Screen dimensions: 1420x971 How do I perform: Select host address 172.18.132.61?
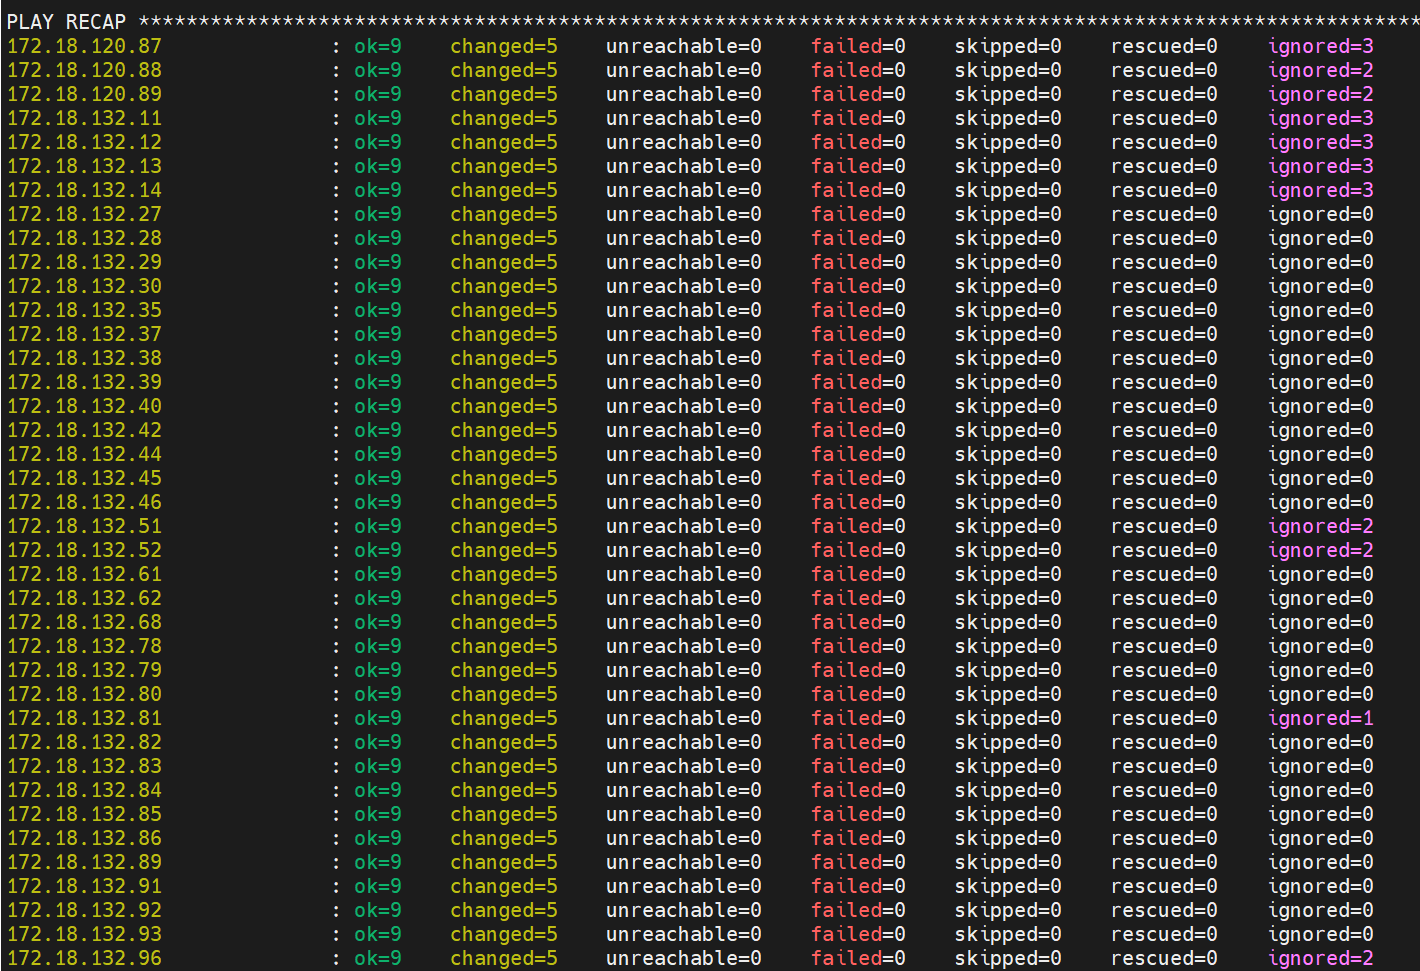pyautogui.click(x=84, y=574)
